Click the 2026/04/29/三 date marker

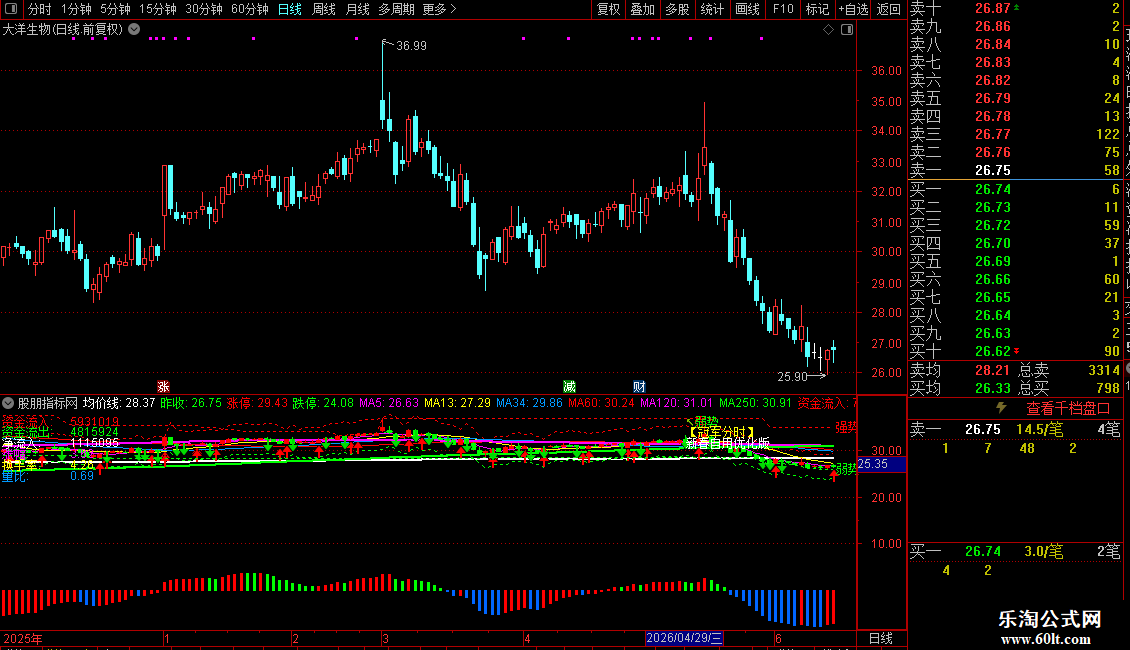(684, 638)
